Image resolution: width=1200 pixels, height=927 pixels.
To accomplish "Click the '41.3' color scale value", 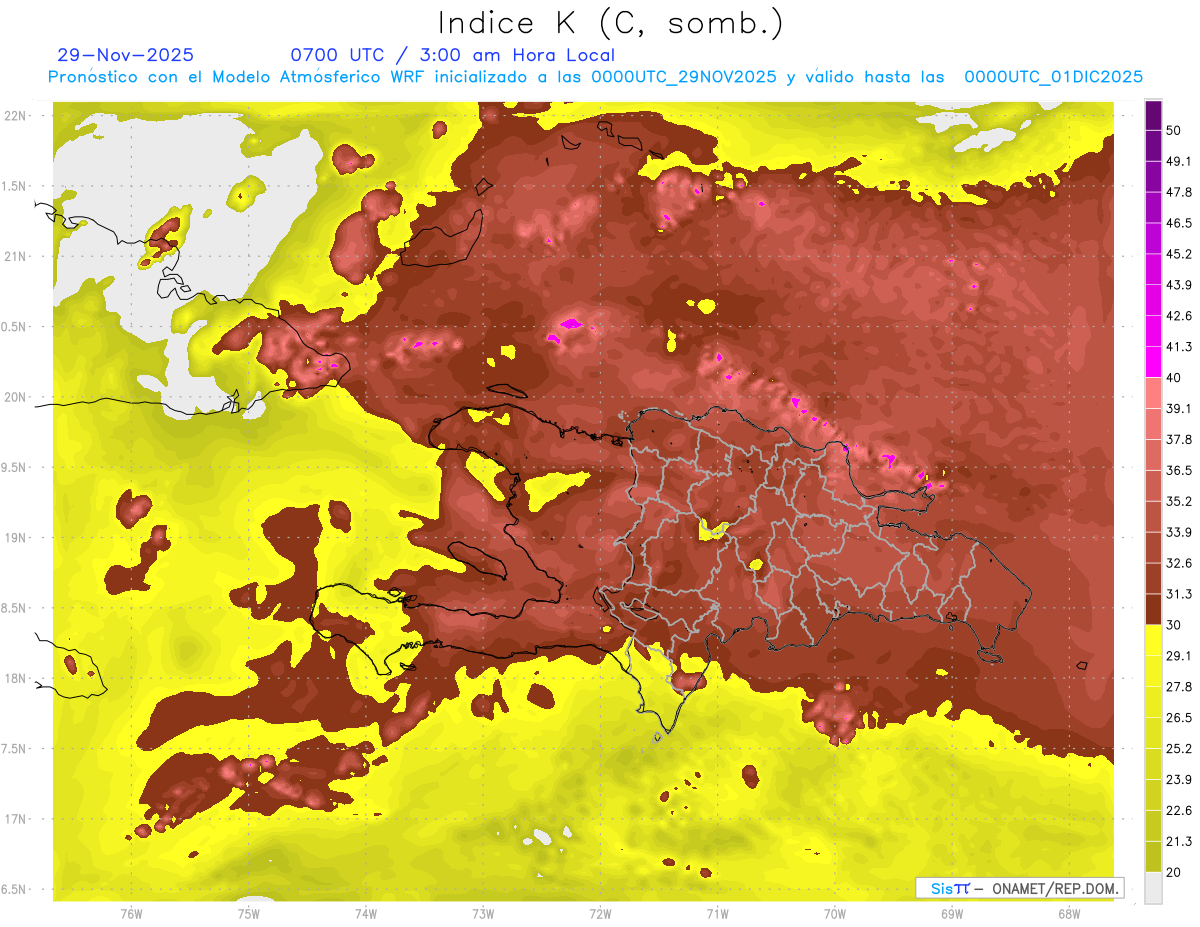I will [x=1179, y=347].
